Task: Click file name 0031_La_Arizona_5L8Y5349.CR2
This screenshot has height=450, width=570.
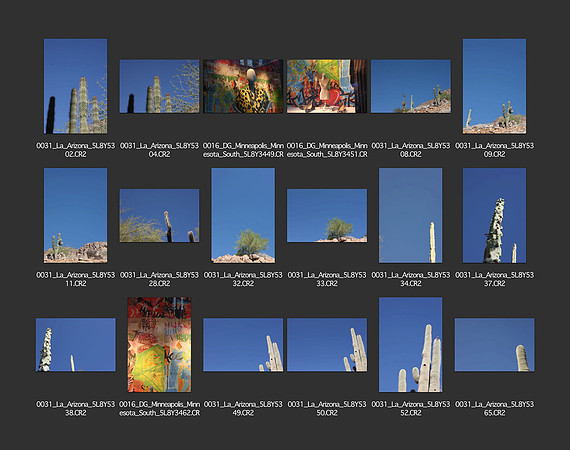Action: (x=243, y=408)
